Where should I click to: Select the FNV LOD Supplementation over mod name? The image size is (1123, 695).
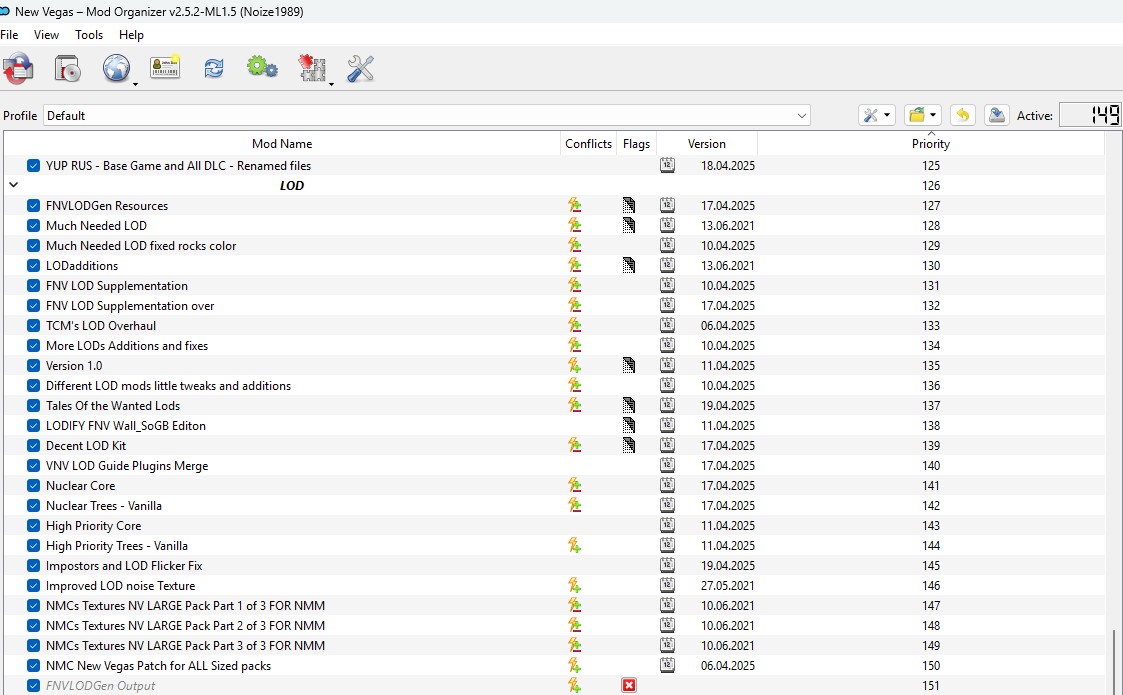coord(130,306)
